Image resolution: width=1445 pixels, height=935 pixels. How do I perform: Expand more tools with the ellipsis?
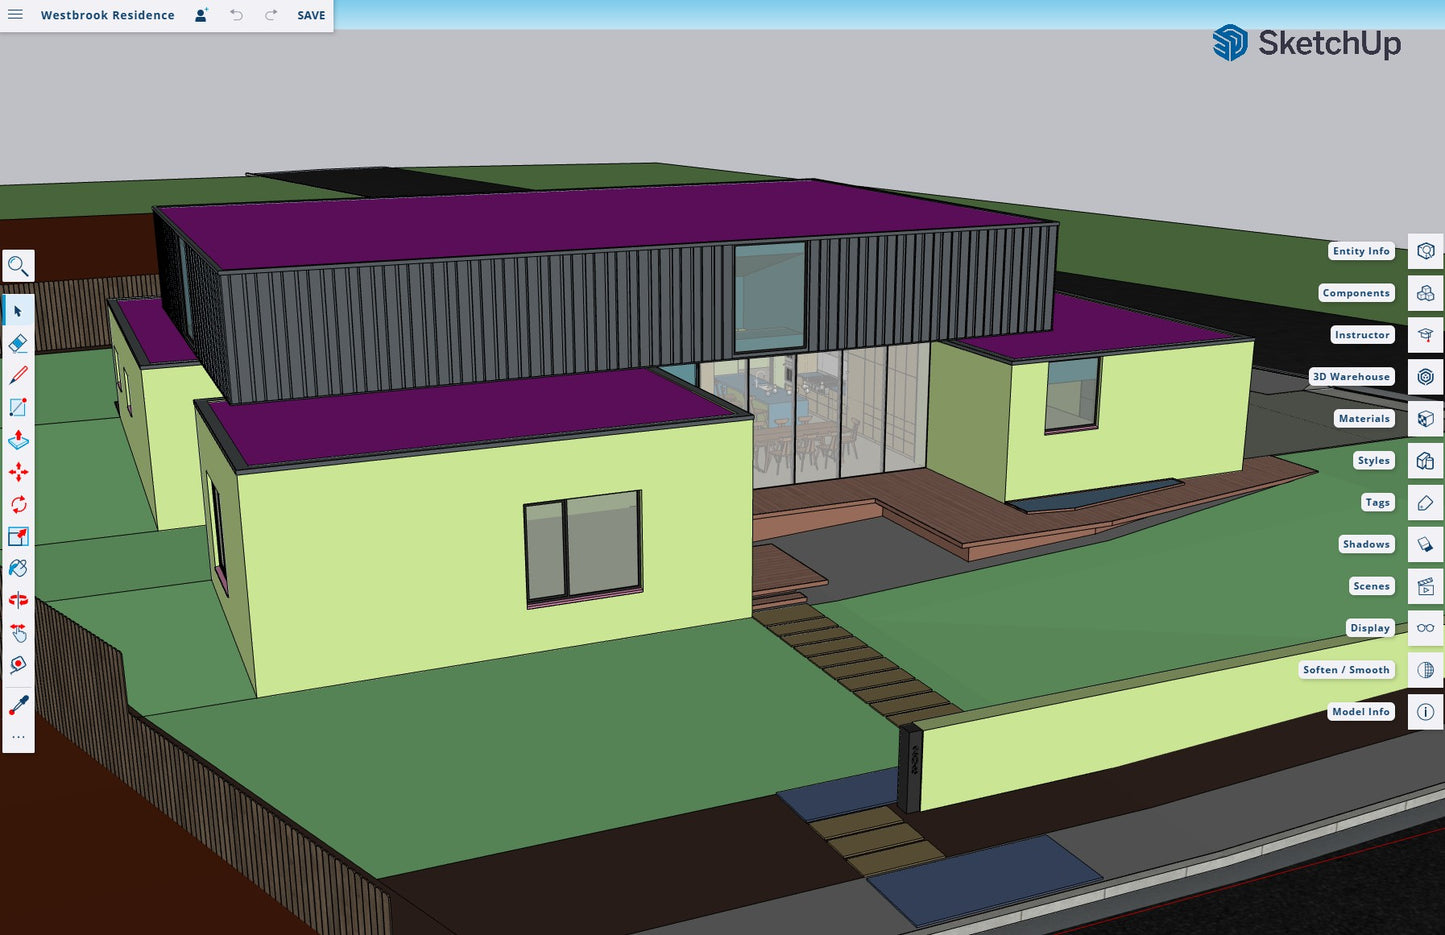tap(18, 737)
